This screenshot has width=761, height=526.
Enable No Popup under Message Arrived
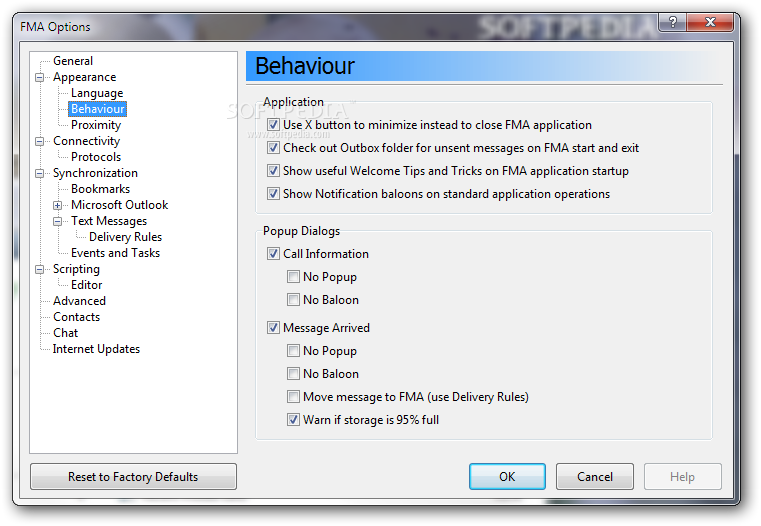coord(293,350)
